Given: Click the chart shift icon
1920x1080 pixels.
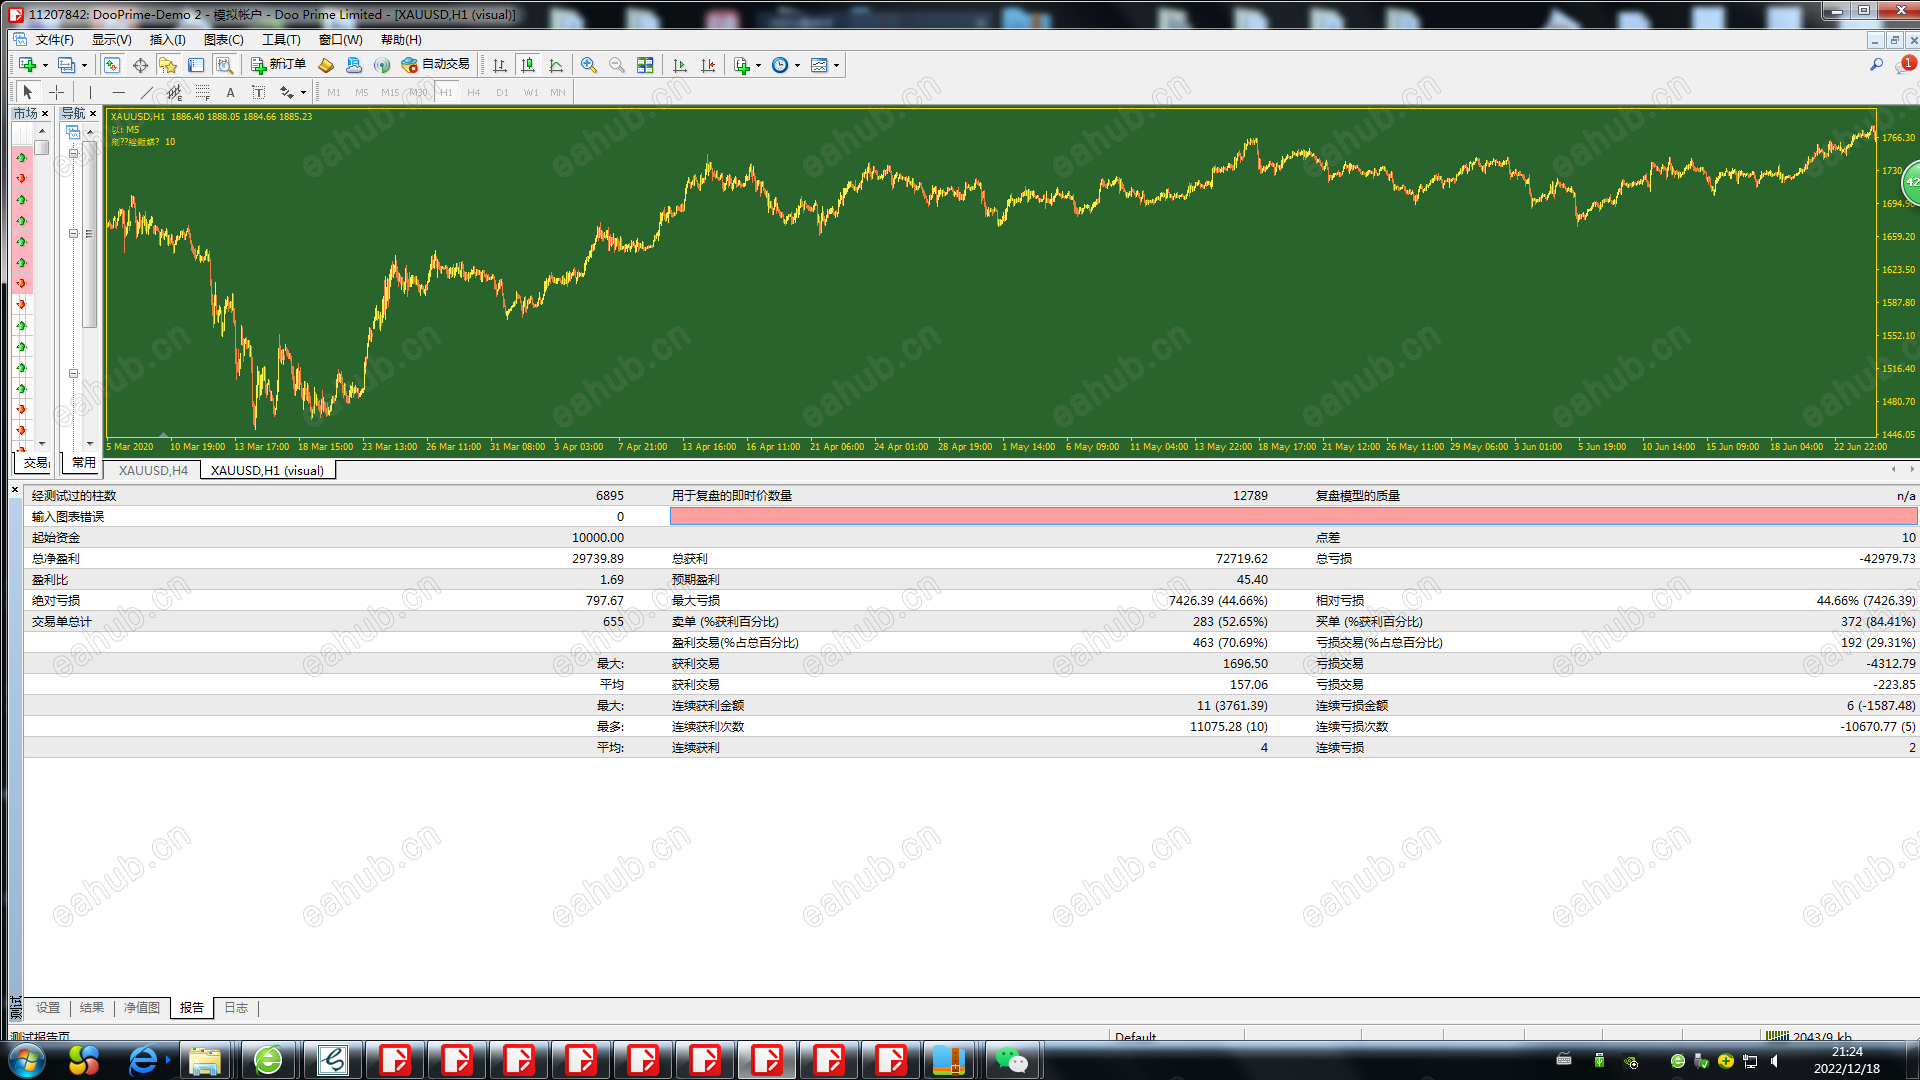Looking at the screenshot, I should point(708,65).
